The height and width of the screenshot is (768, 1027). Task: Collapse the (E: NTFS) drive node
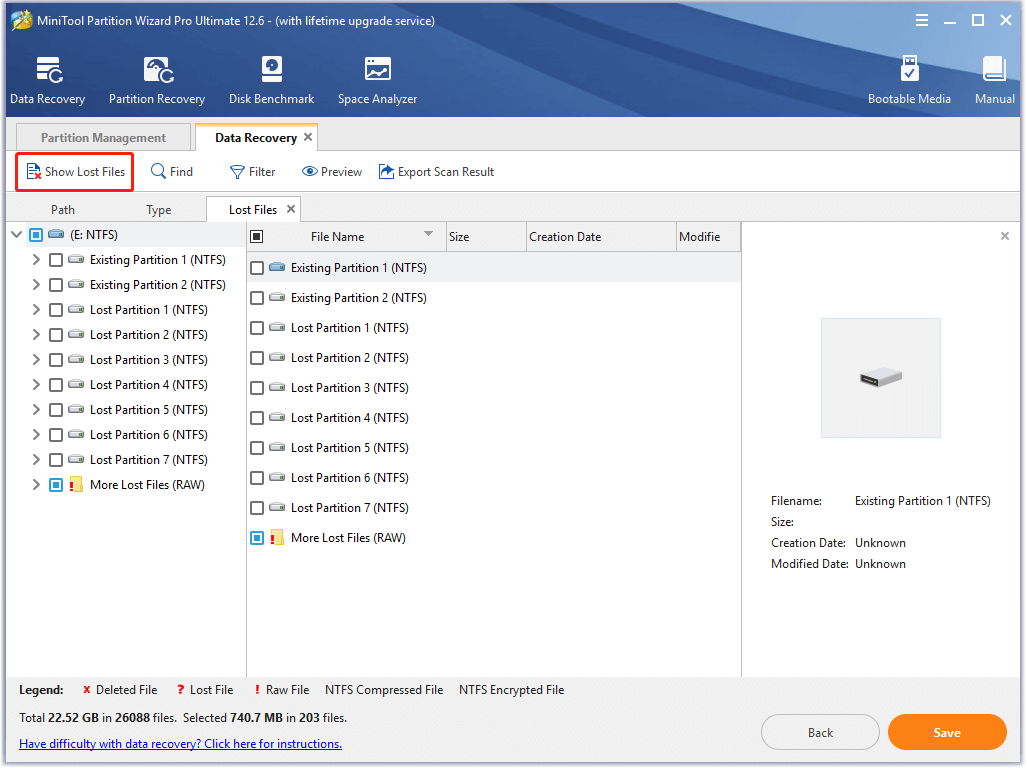point(16,234)
